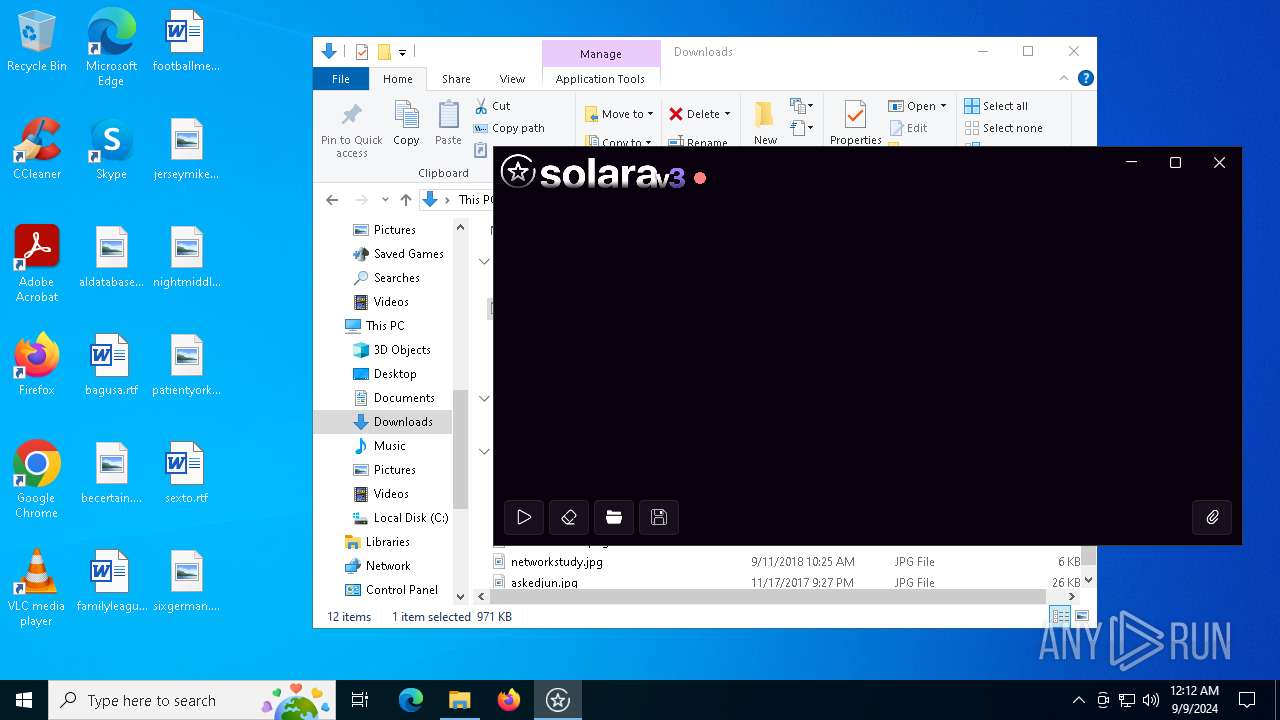Click Select all in the ribbon
The image size is (1280, 720).
click(x=996, y=106)
